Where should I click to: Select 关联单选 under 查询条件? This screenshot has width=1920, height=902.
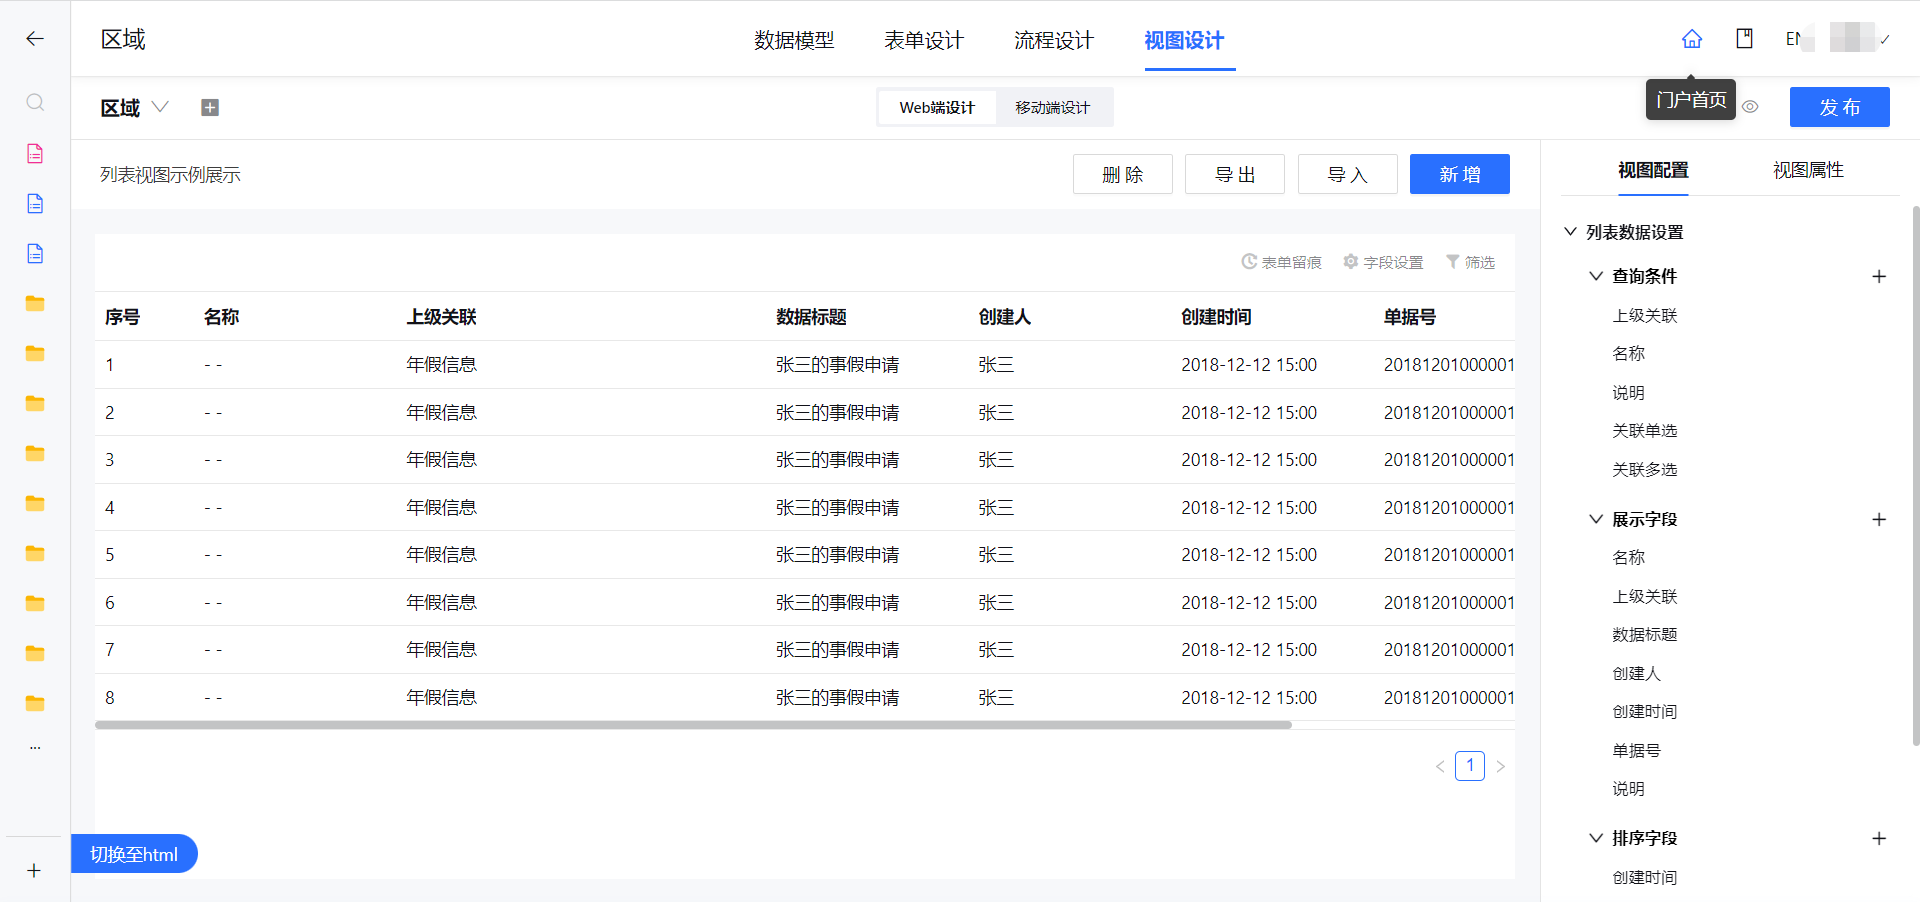point(1645,431)
